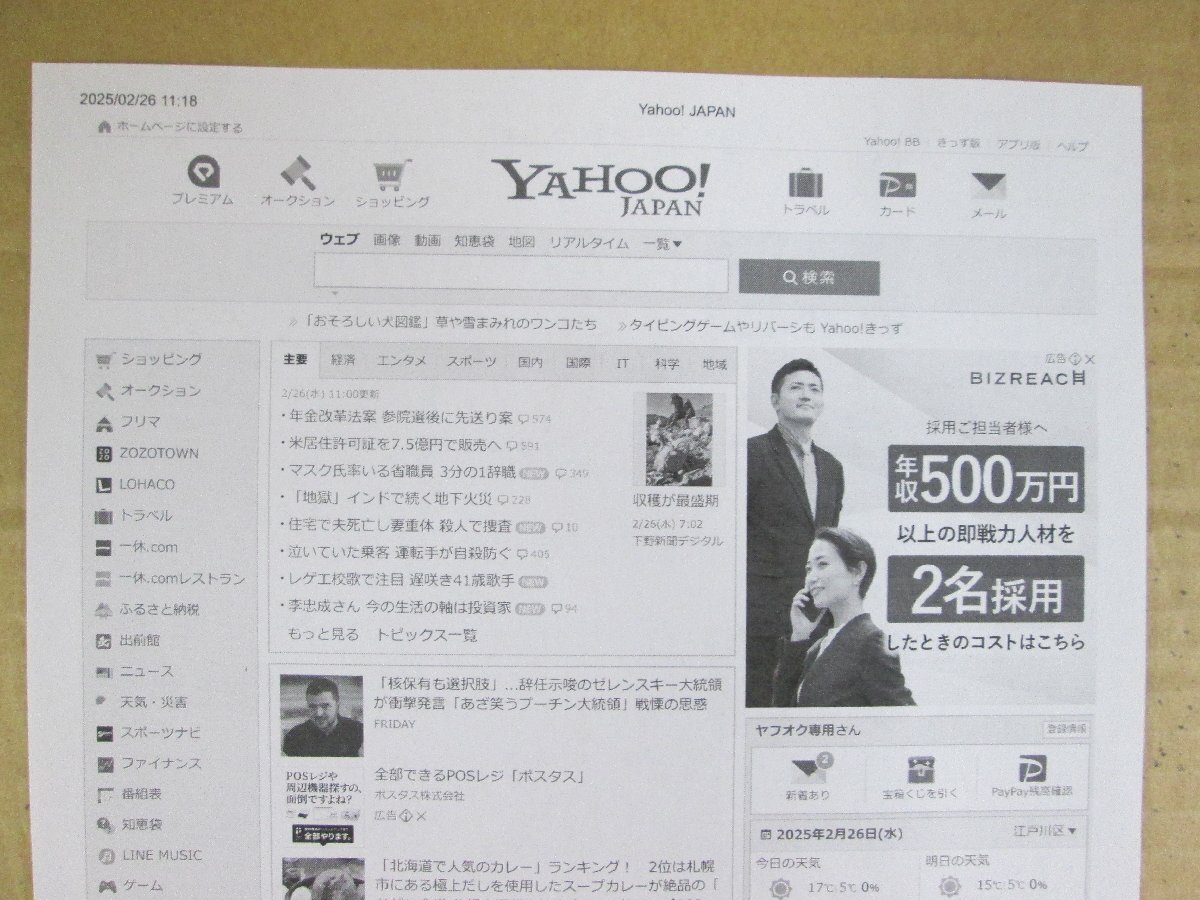1200x900 pixels.
Task: Close the BIZREACH ad with X
Action: 1090,358
